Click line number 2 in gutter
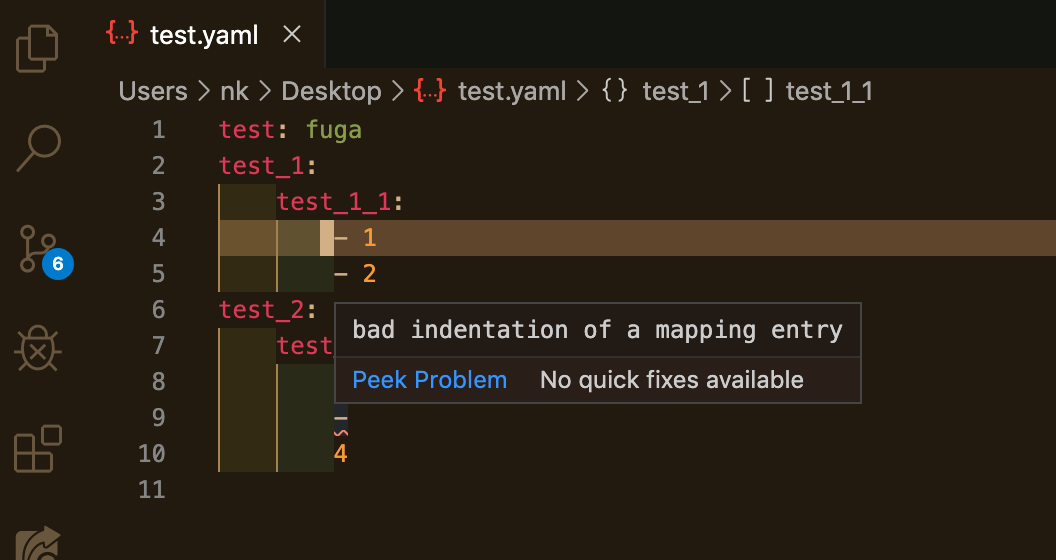Screen dimensions: 1056x560 pyautogui.click(x=158, y=166)
